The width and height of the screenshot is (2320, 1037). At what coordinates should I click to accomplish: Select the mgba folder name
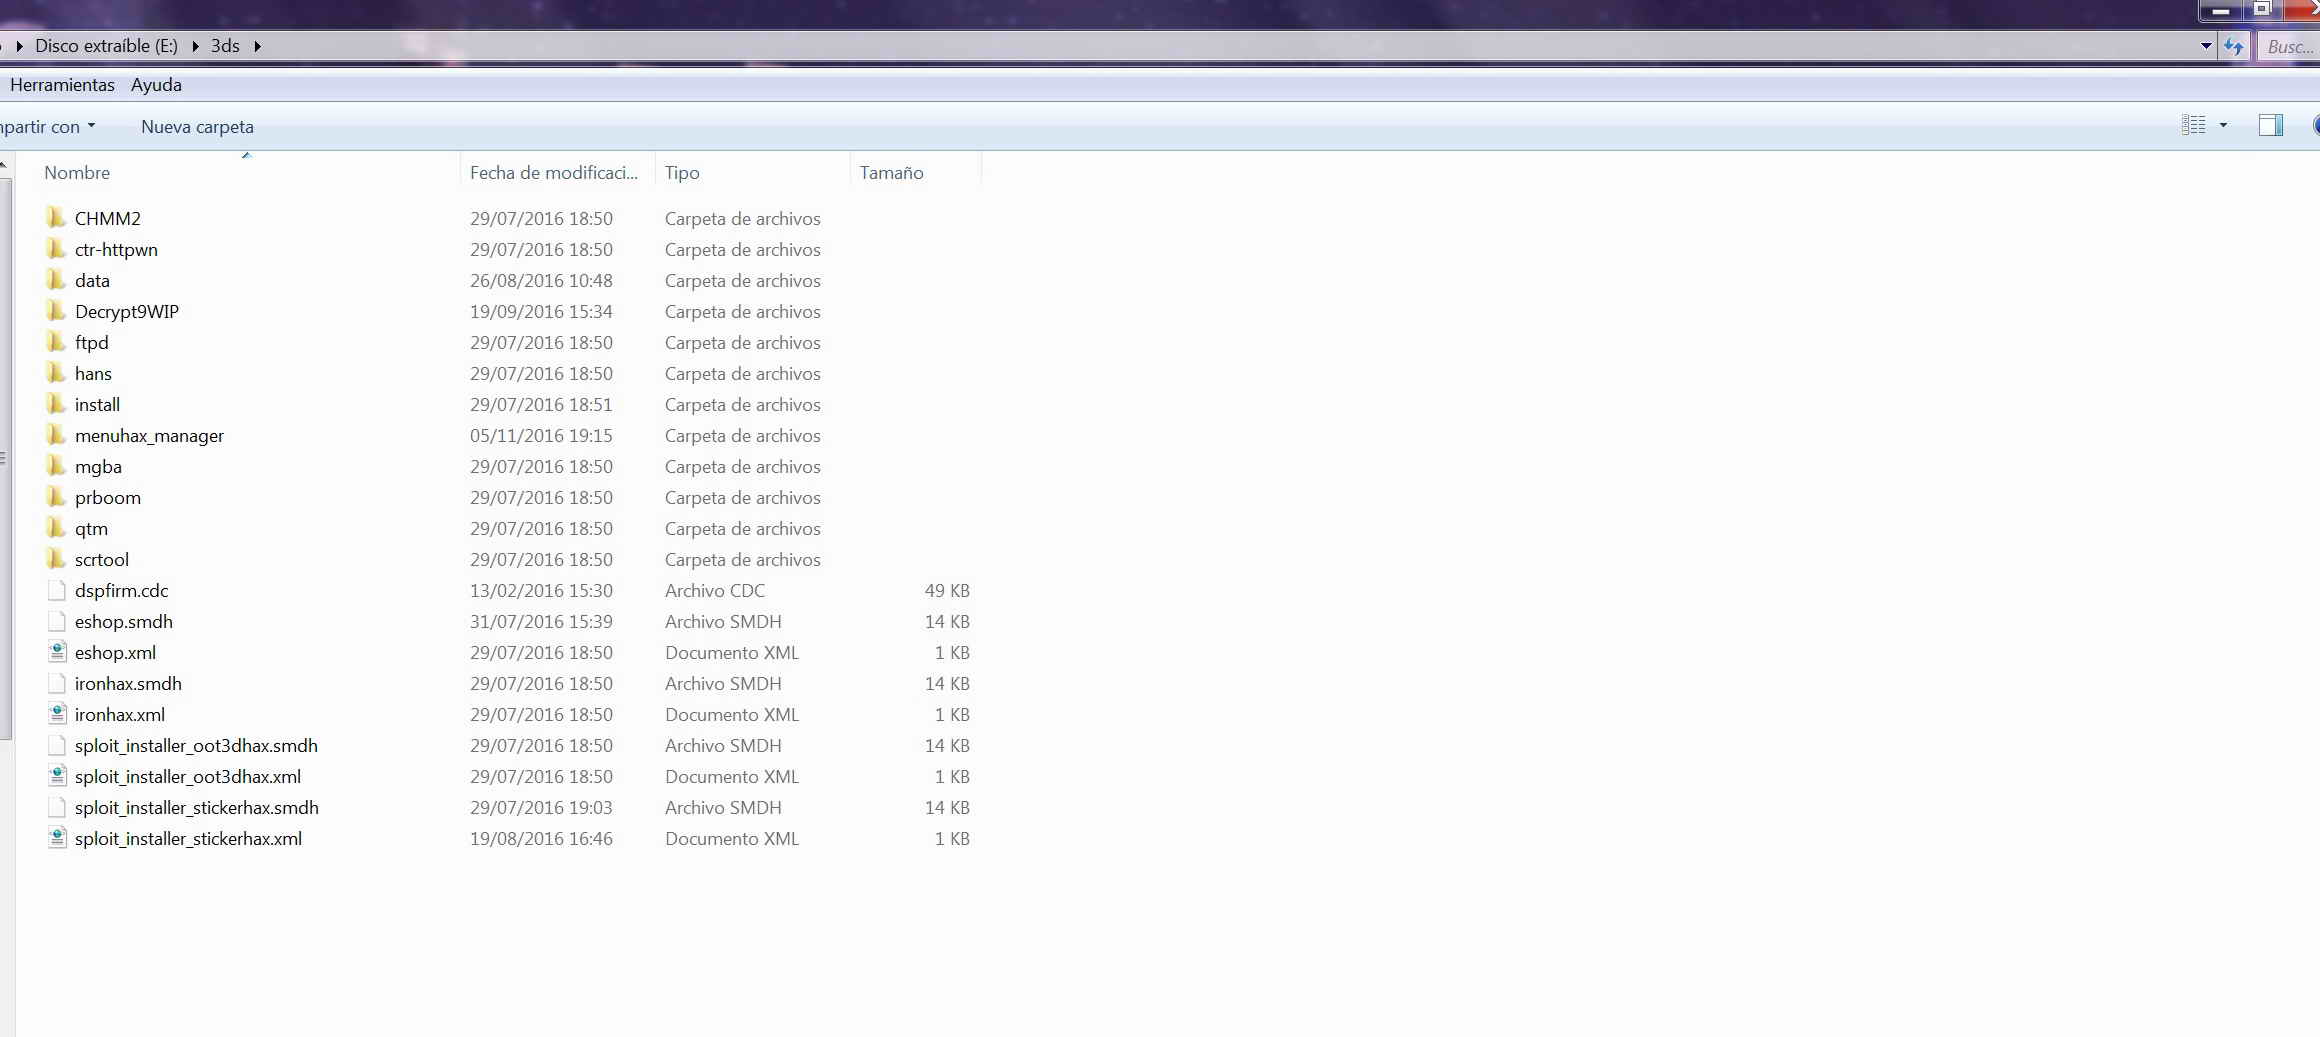tap(98, 466)
